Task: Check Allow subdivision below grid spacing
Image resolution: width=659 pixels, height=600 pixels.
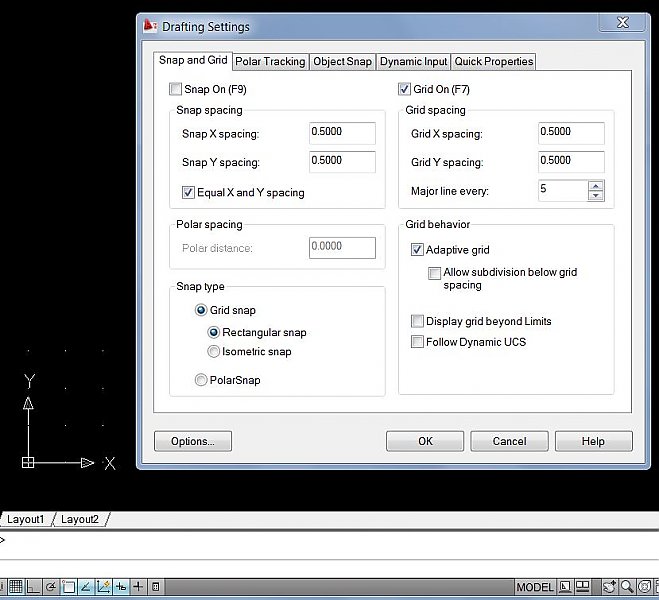Action: point(434,273)
